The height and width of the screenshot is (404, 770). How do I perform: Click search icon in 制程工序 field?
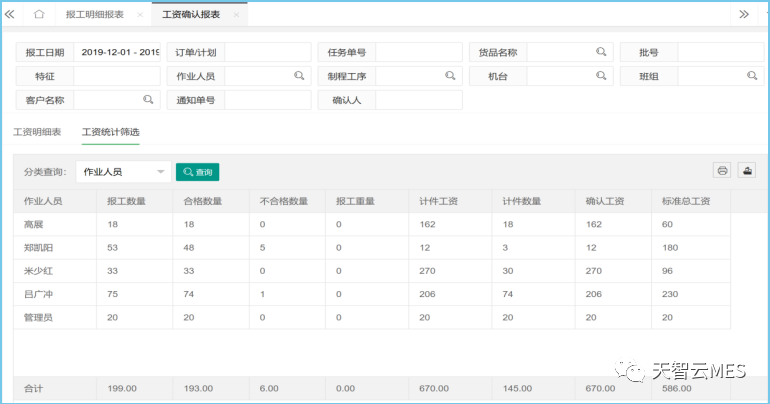[x=450, y=76]
